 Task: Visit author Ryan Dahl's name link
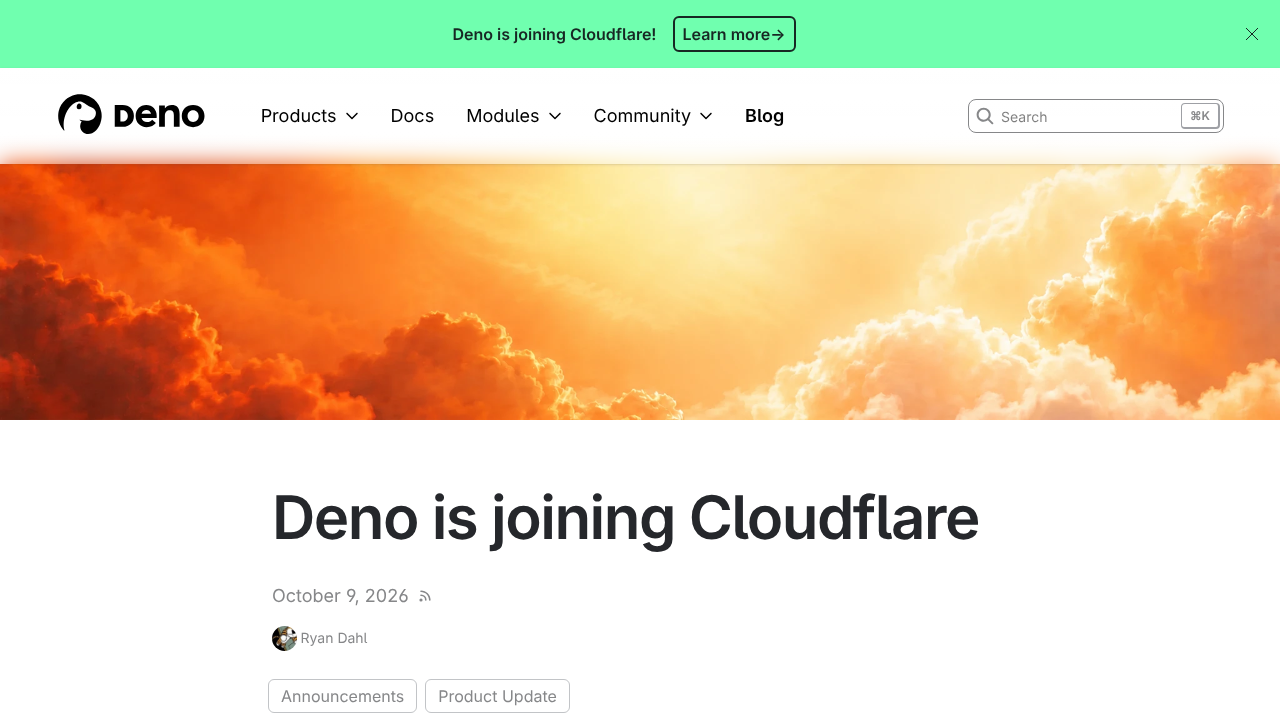click(x=334, y=638)
